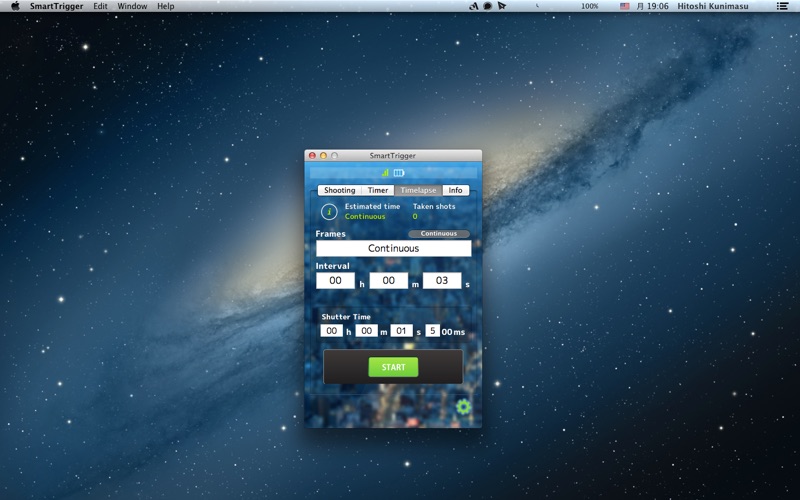Click the cursor arrow menu bar icon
The image size is (800, 500).
click(x=502, y=6)
